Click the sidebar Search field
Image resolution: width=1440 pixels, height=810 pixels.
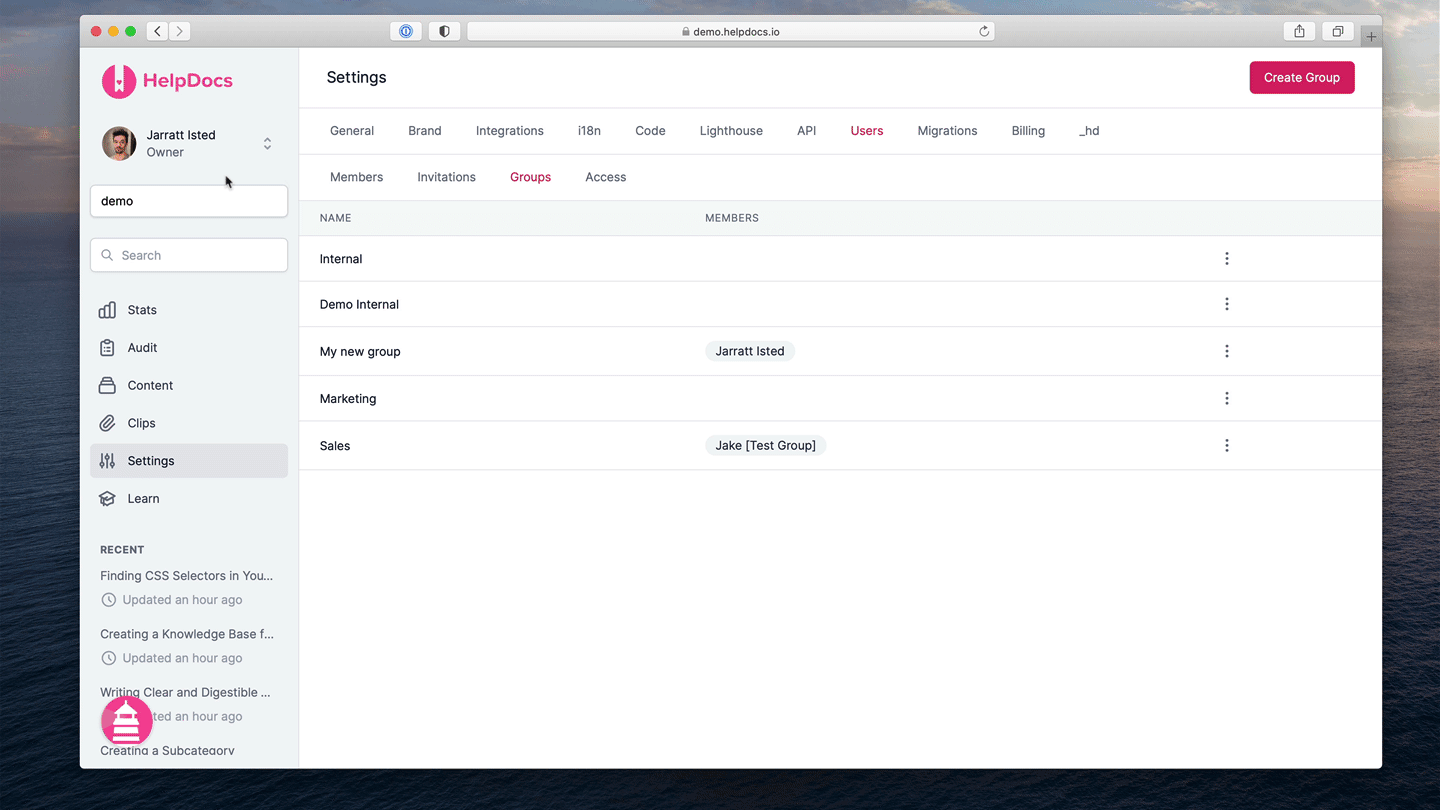[189, 256]
